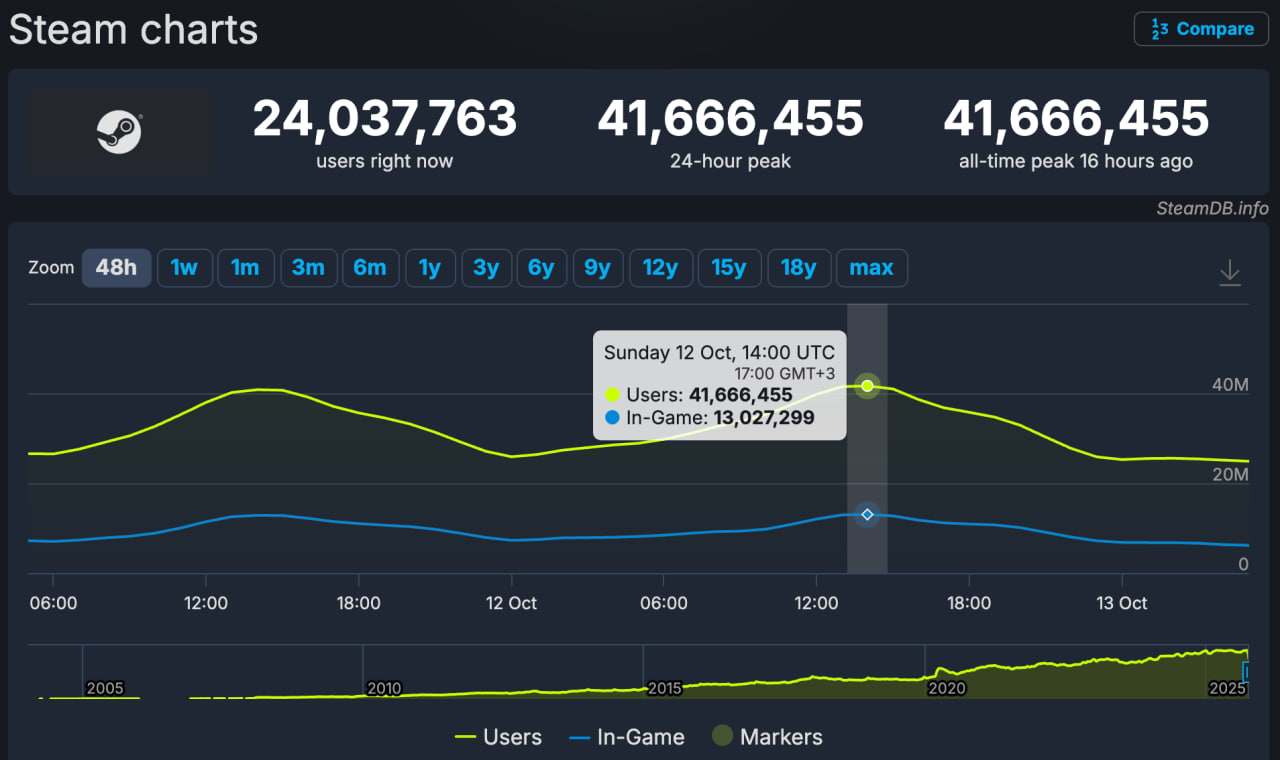
Task: Toggle the In-Game series in legend
Action: point(627,737)
